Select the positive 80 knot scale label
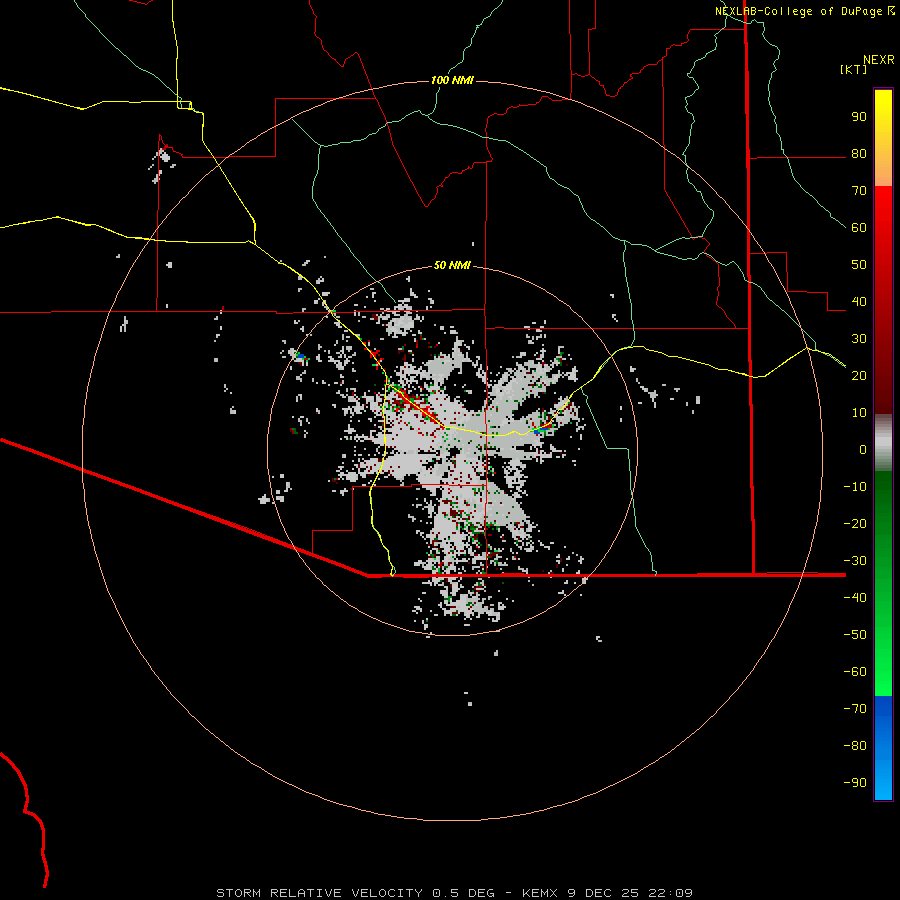Viewport: 900px width, 900px height. (x=859, y=153)
